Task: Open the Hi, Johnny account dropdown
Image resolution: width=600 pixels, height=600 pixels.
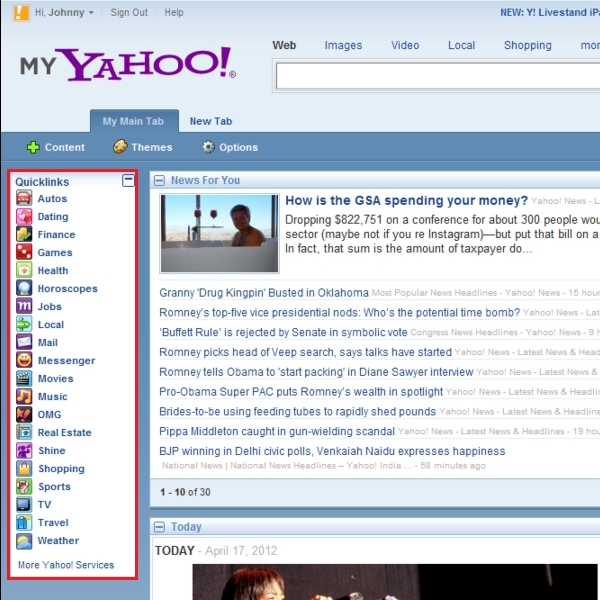Action: tap(64, 12)
